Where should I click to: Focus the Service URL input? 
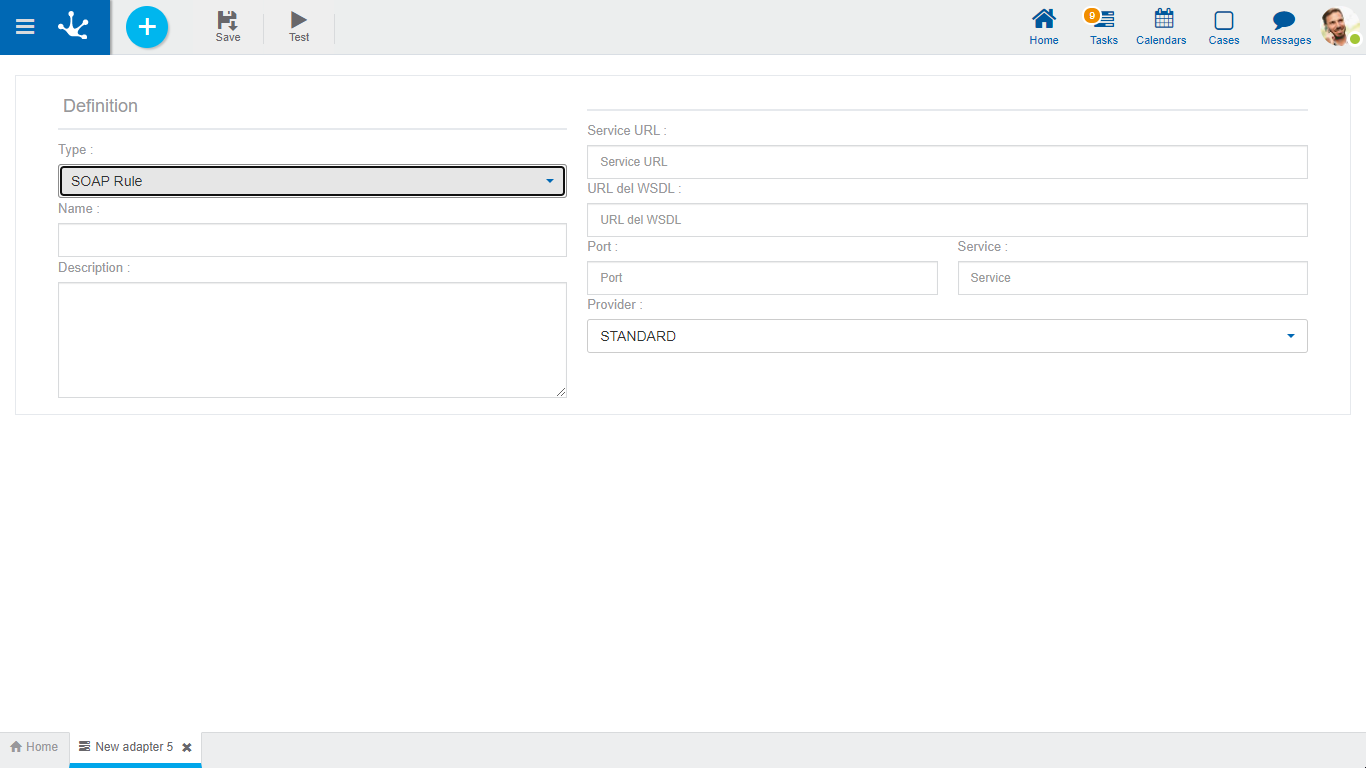tap(947, 162)
